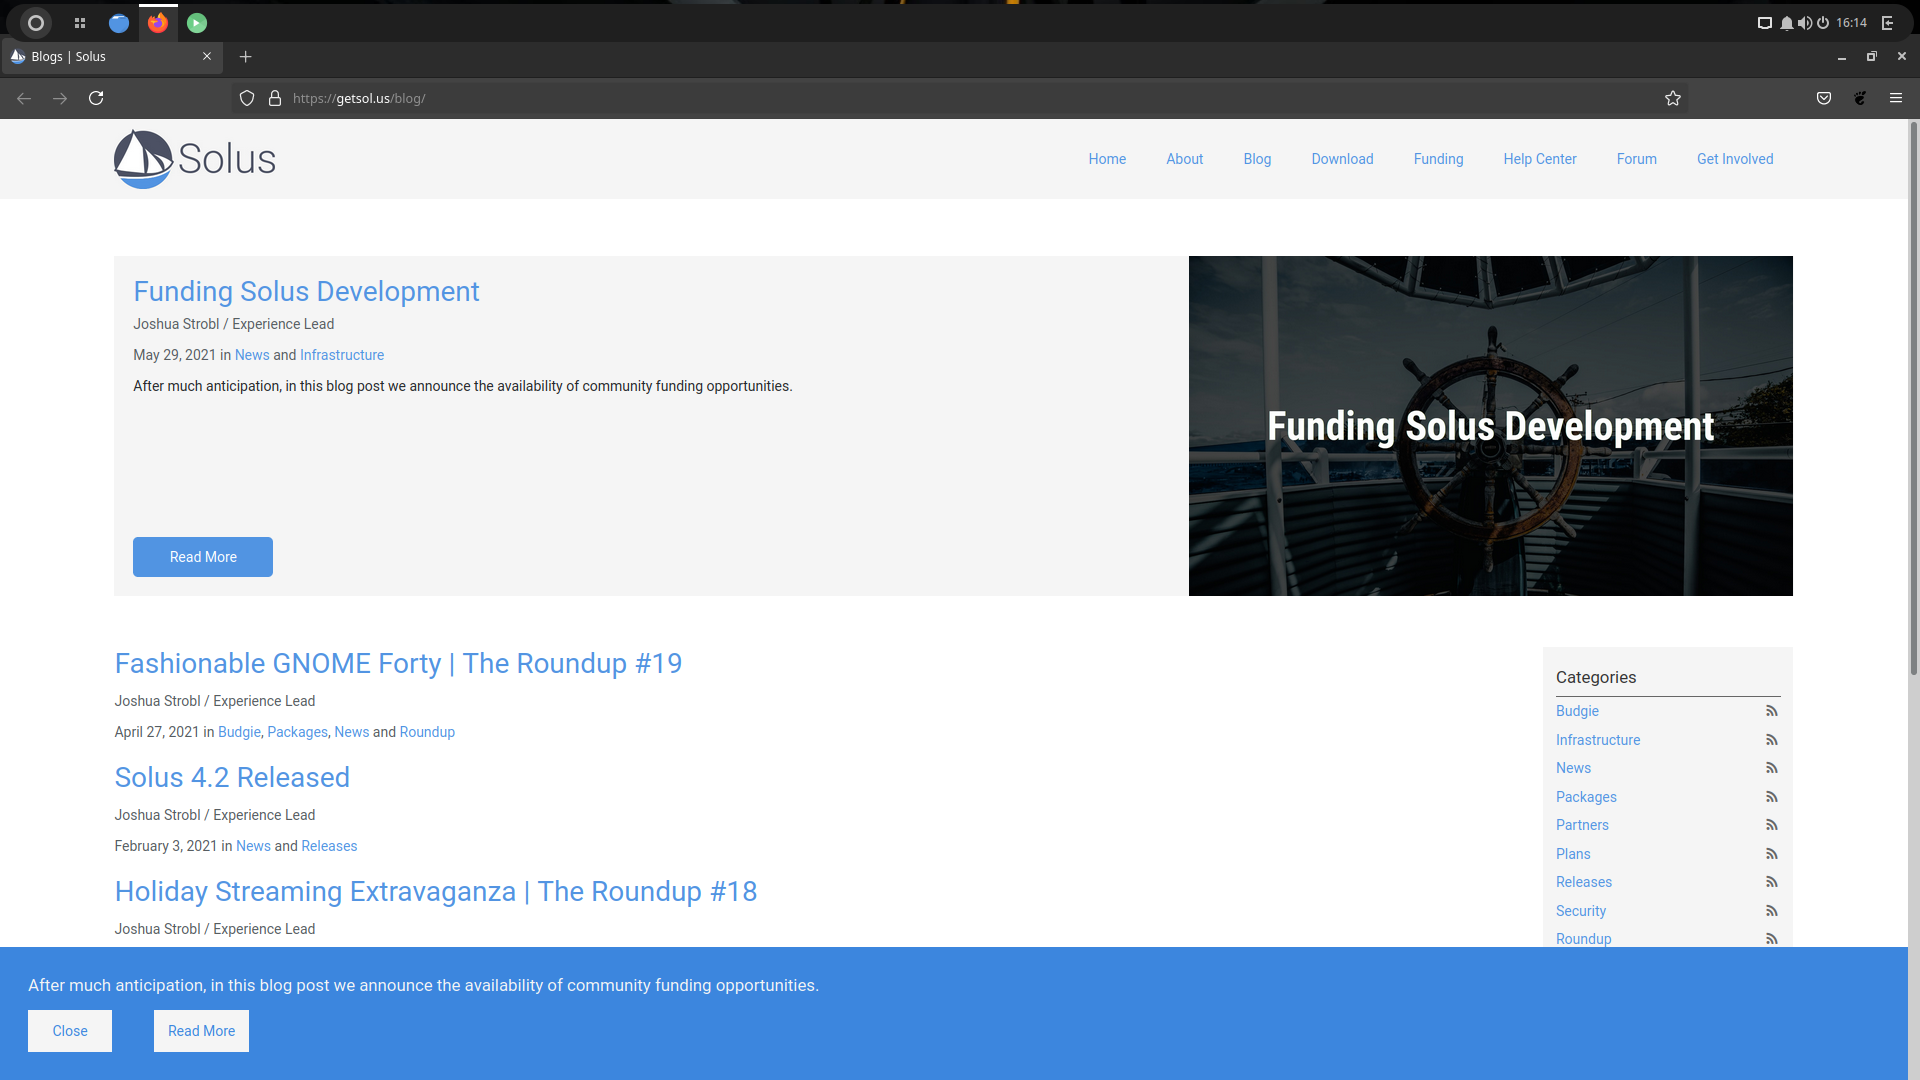
Task: Click the panel clock showing 16:14
Action: pyautogui.click(x=1851, y=23)
